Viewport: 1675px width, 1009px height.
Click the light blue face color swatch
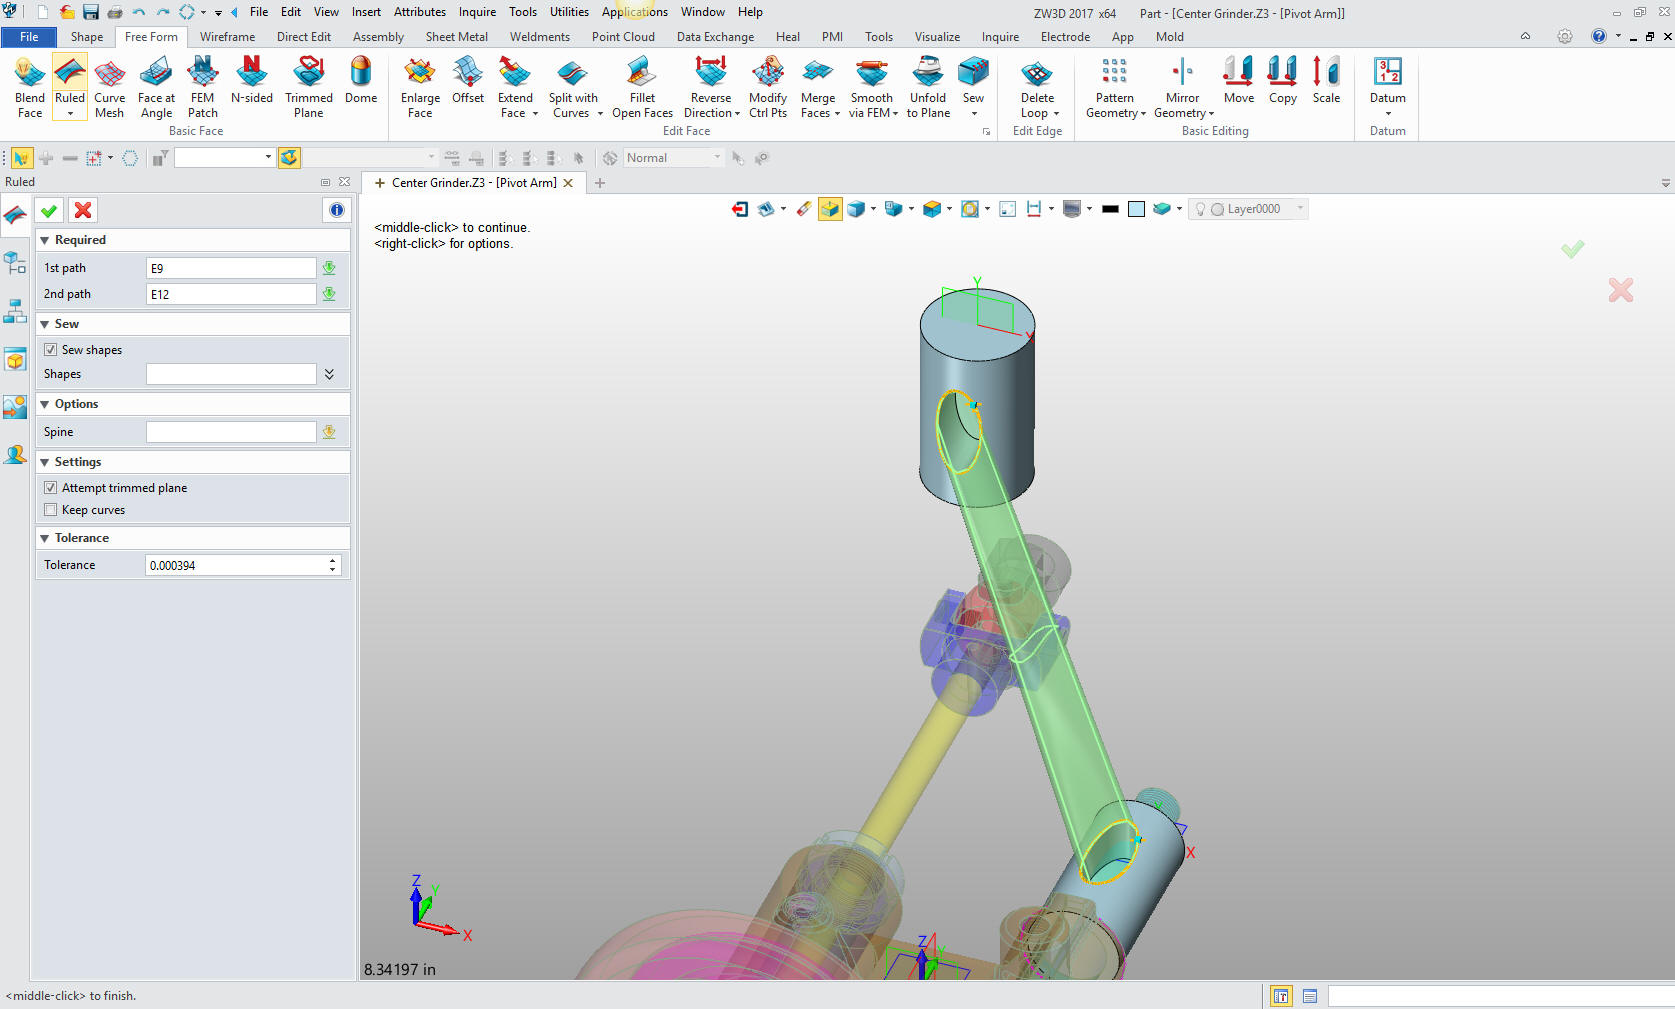click(1136, 209)
